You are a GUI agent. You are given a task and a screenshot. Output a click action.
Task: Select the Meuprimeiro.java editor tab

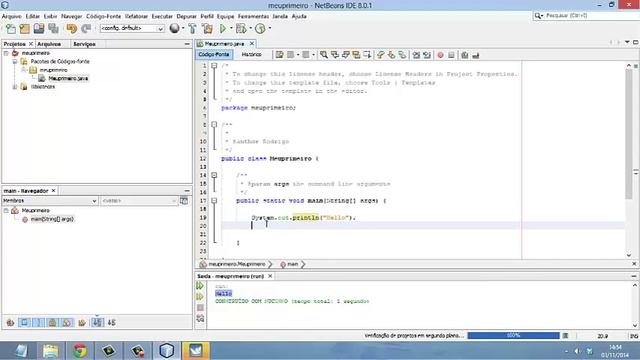click(224, 44)
